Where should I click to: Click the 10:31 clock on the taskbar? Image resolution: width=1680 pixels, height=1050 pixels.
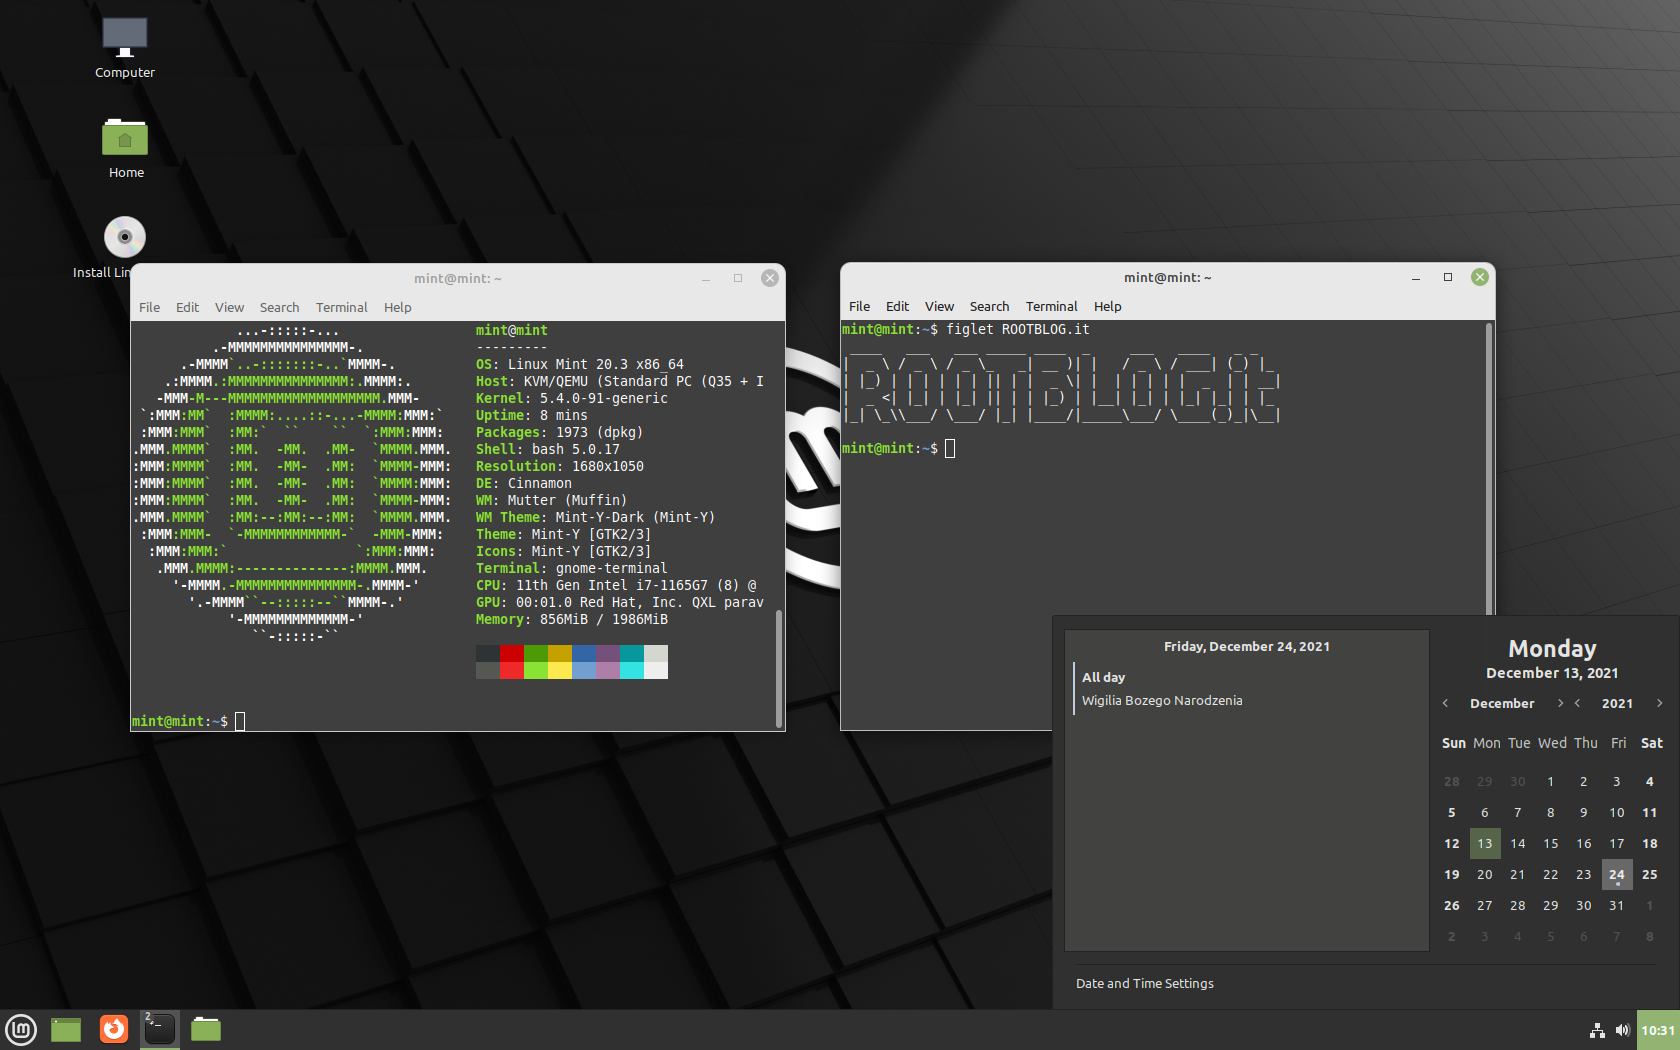(1660, 1030)
